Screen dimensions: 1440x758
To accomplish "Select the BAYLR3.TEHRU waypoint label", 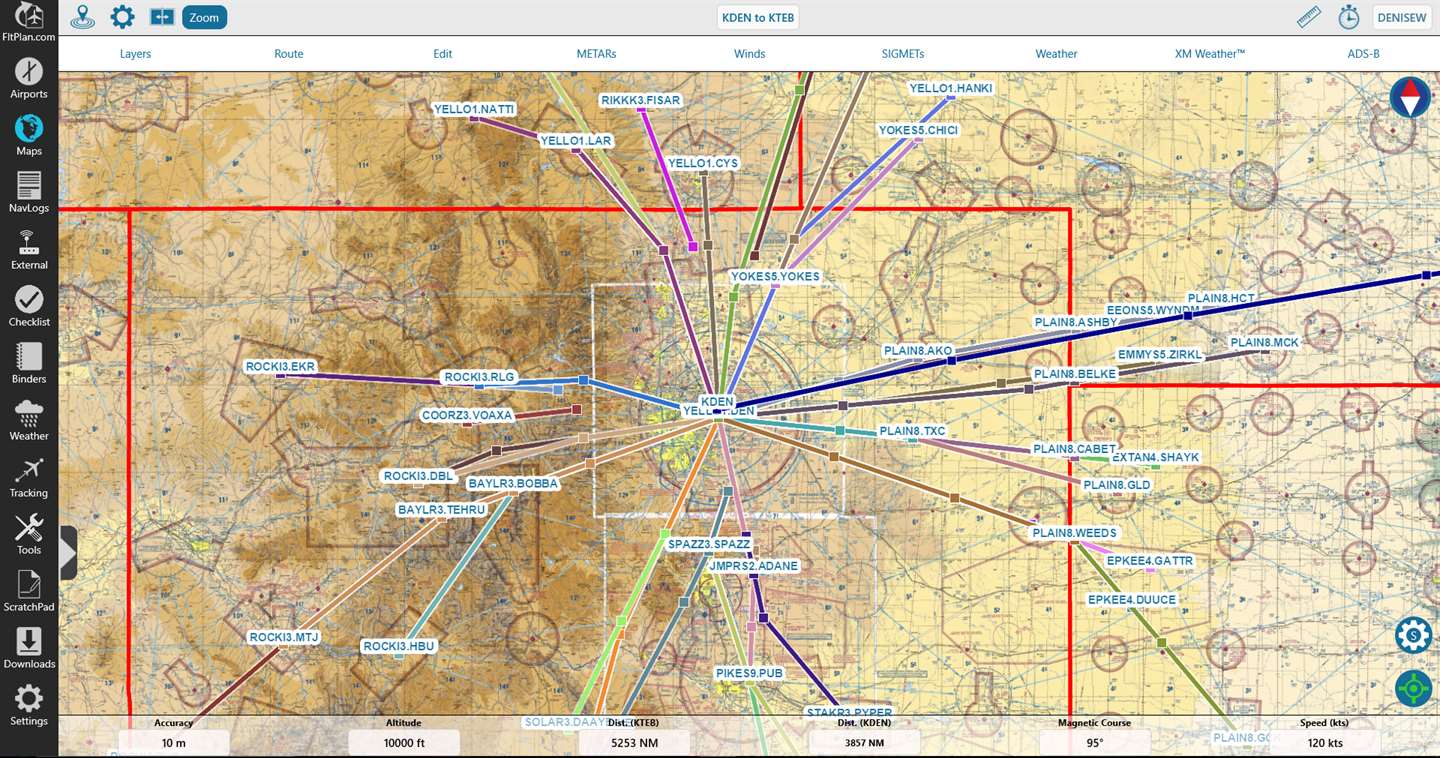I will (441, 510).
